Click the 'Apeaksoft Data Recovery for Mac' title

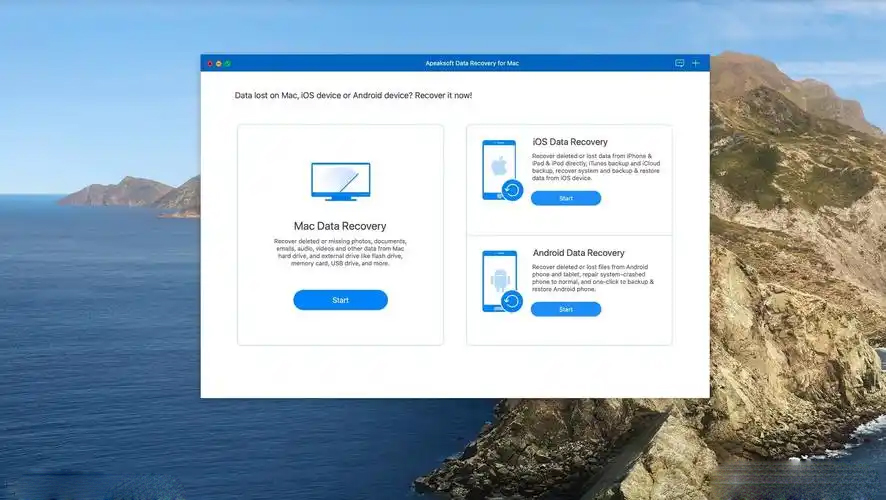point(472,63)
